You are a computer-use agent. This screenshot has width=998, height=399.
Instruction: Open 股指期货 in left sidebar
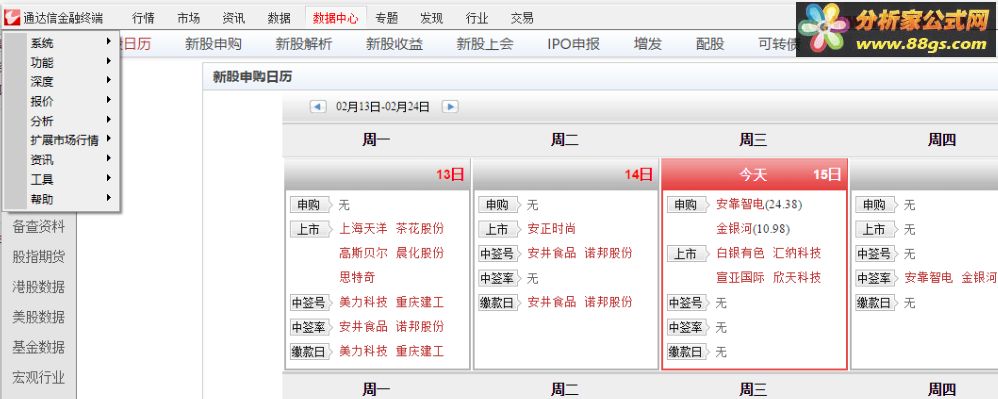pos(38,256)
